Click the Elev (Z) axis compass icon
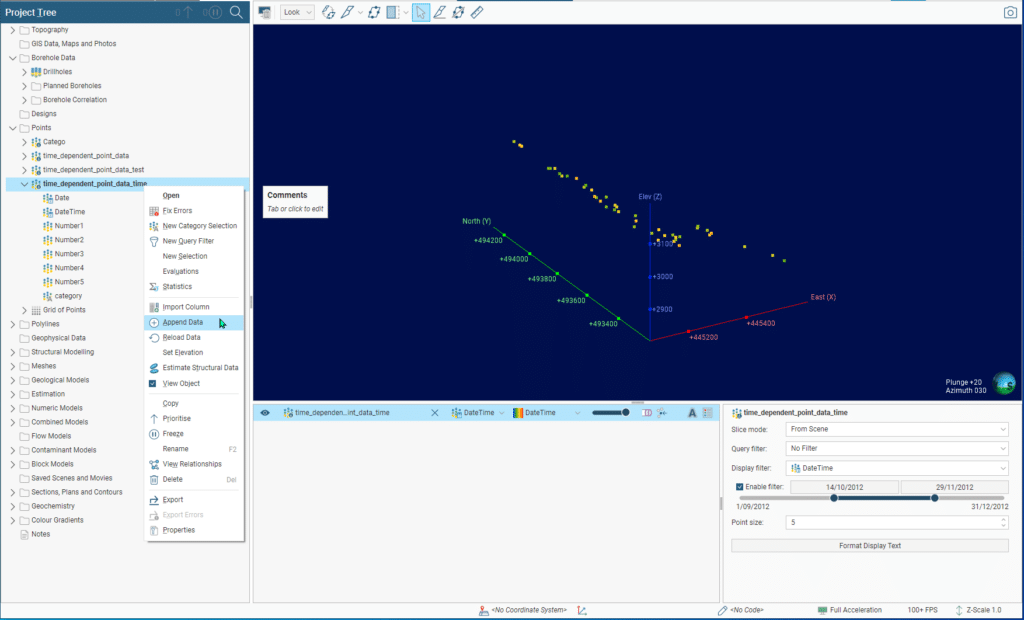 (1003, 383)
